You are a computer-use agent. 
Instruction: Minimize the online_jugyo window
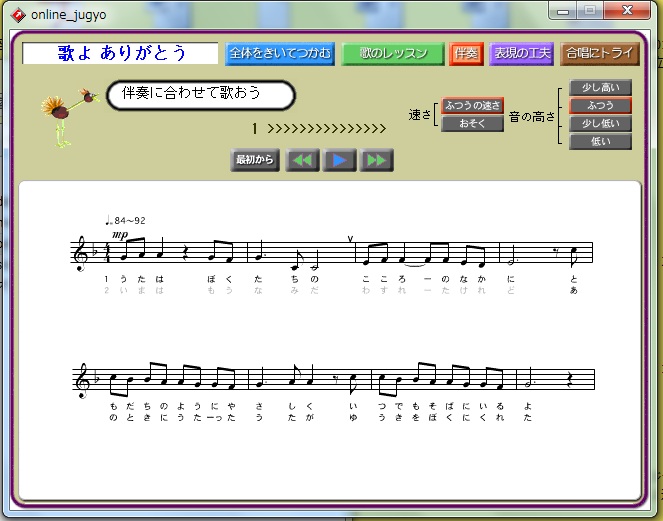563,11
